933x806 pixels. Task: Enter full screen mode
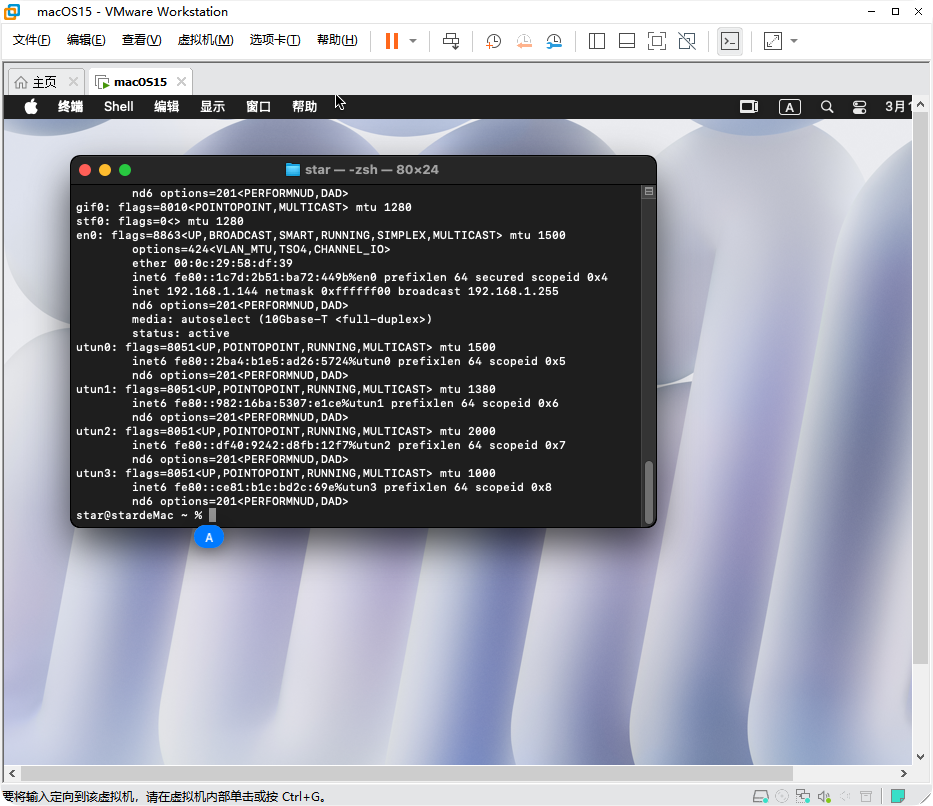click(657, 41)
